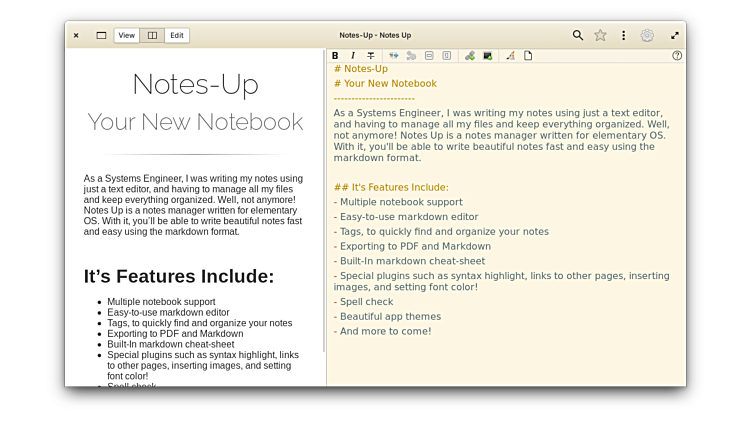Open the three-dot options menu
Viewport: 752px width, 423px height.
pos(623,35)
